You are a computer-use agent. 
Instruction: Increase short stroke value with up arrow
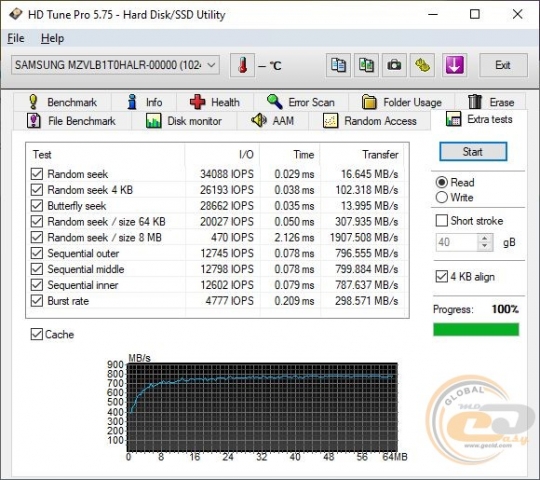[x=485, y=238]
